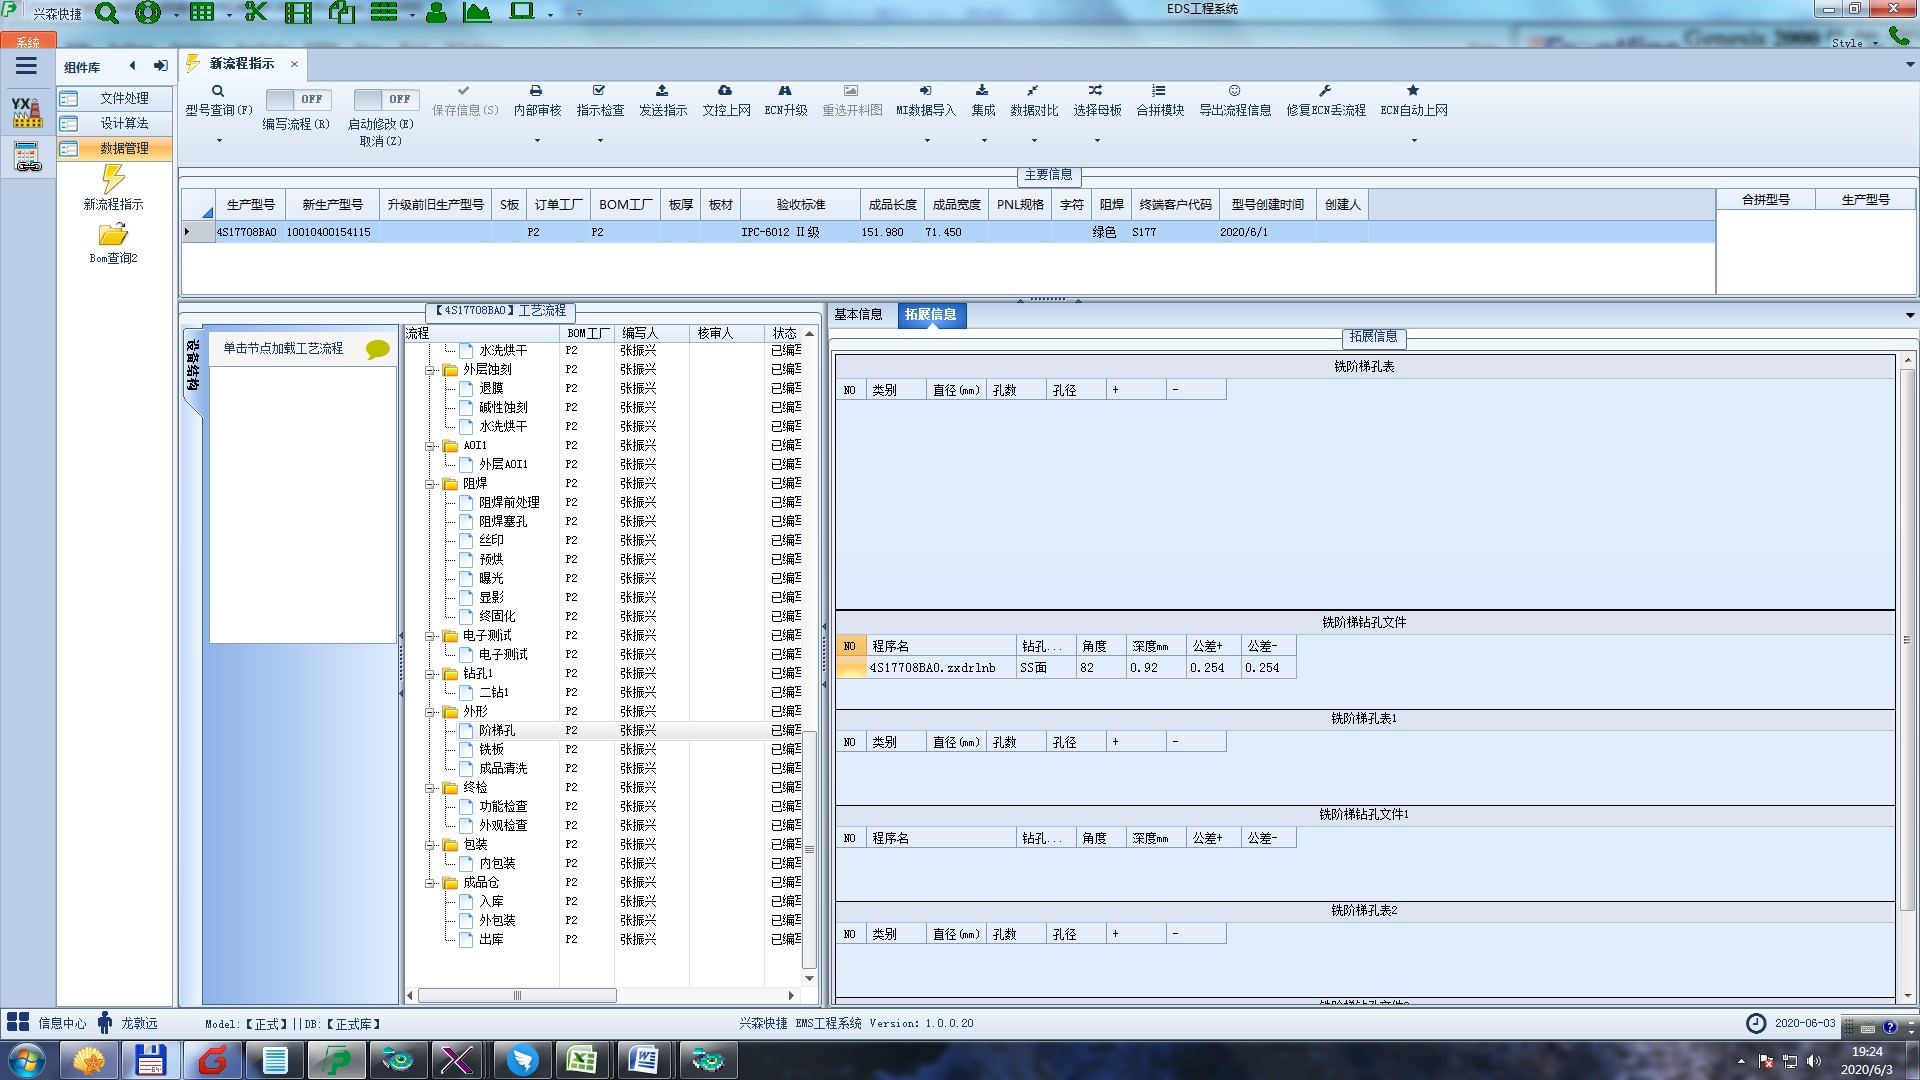1920x1080 pixels.
Task: Click the process tree horizontal scrollbar
Action: coord(517,995)
